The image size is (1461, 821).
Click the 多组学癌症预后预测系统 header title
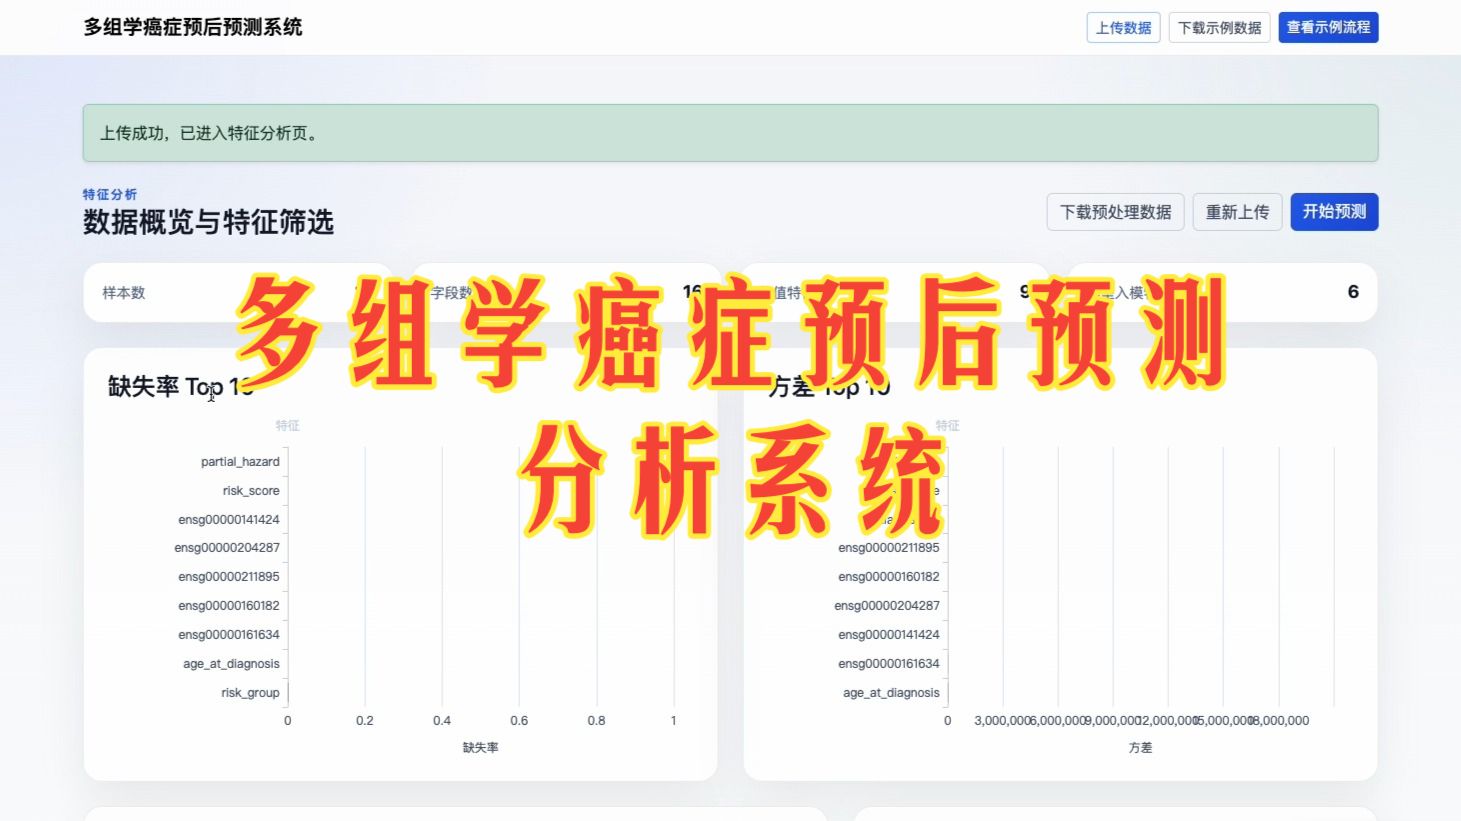[x=193, y=27]
